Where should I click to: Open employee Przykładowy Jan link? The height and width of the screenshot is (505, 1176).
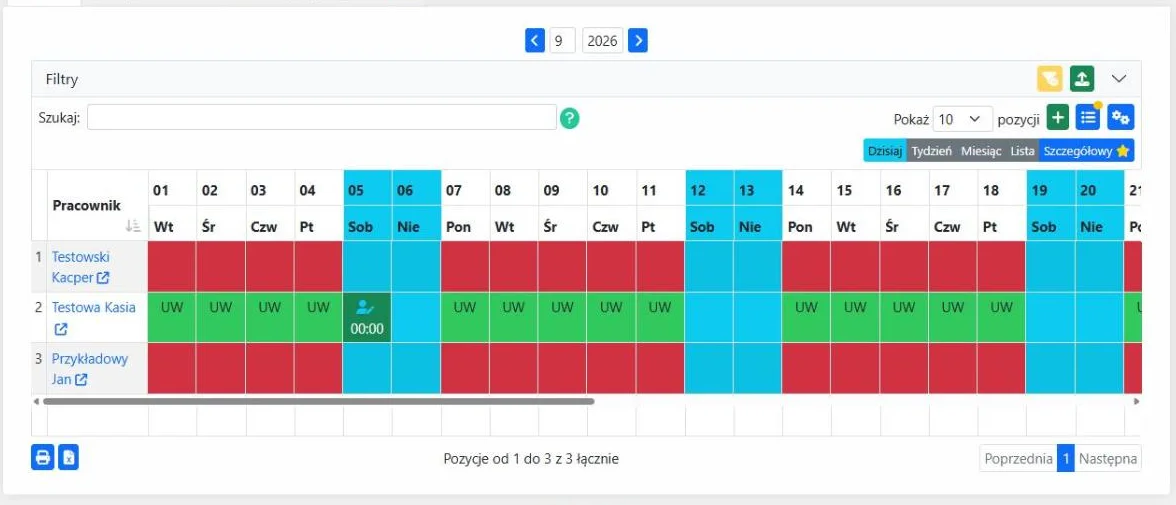click(90, 368)
